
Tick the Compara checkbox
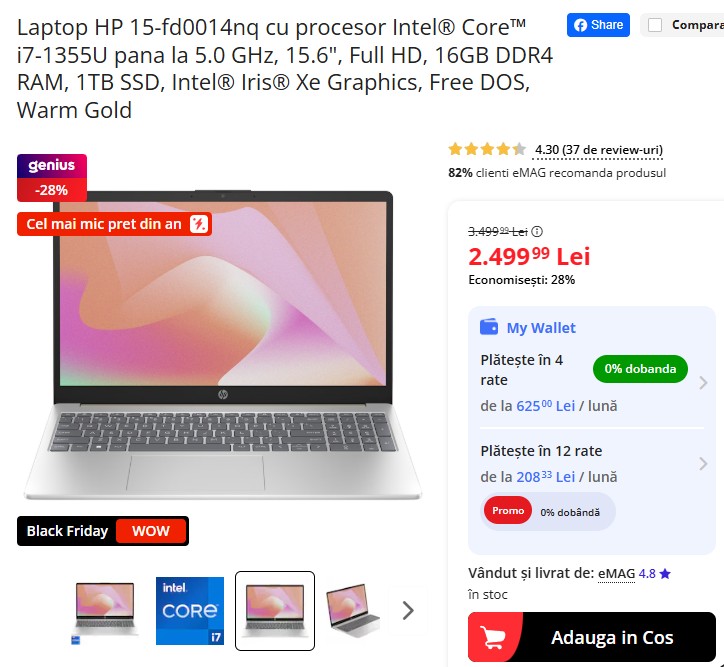655,25
